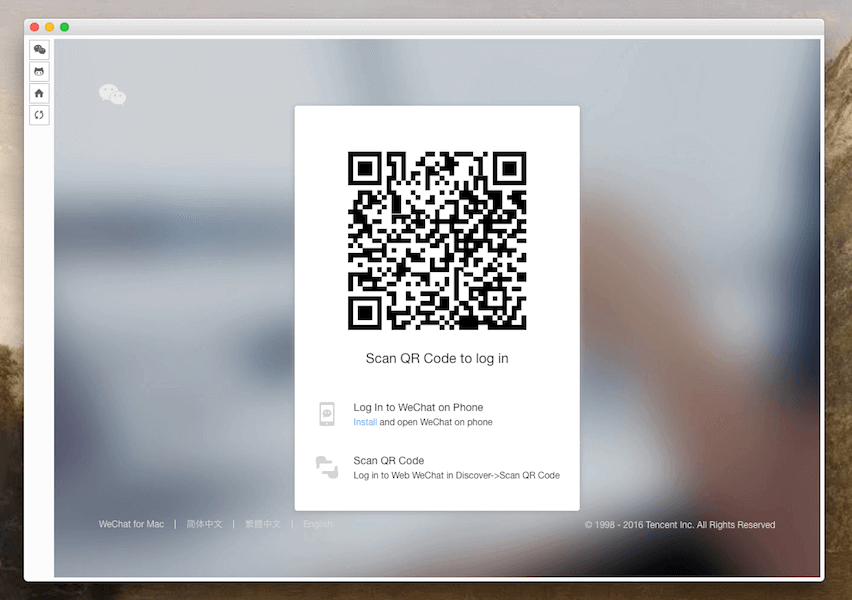This screenshot has width=852, height=600.
Task: Click 'Log in to Web WeChat in Discover' text
Action: tap(456, 476)
